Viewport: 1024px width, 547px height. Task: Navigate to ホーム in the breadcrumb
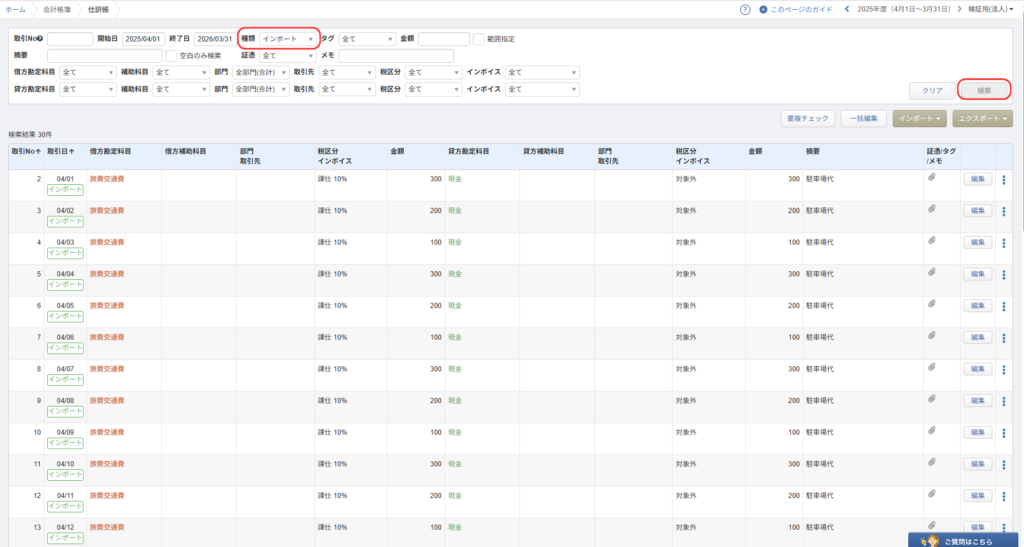[x=15, y=9]
